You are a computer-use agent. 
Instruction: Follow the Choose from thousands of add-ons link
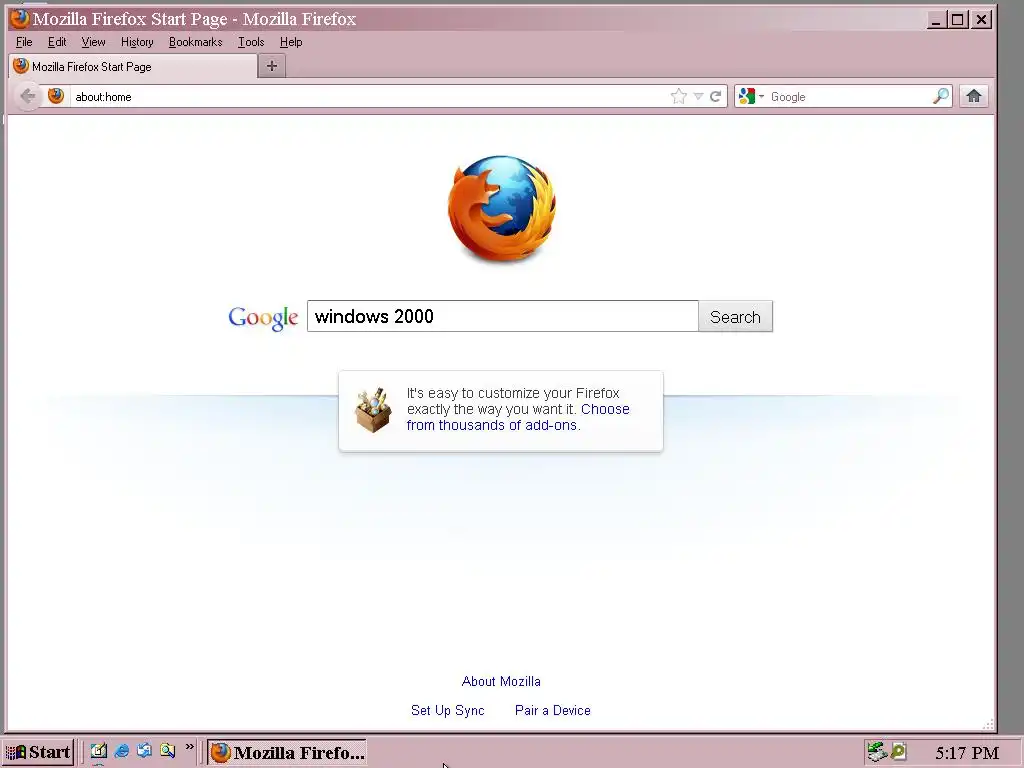pyautogui.click(x=518, y=417)
